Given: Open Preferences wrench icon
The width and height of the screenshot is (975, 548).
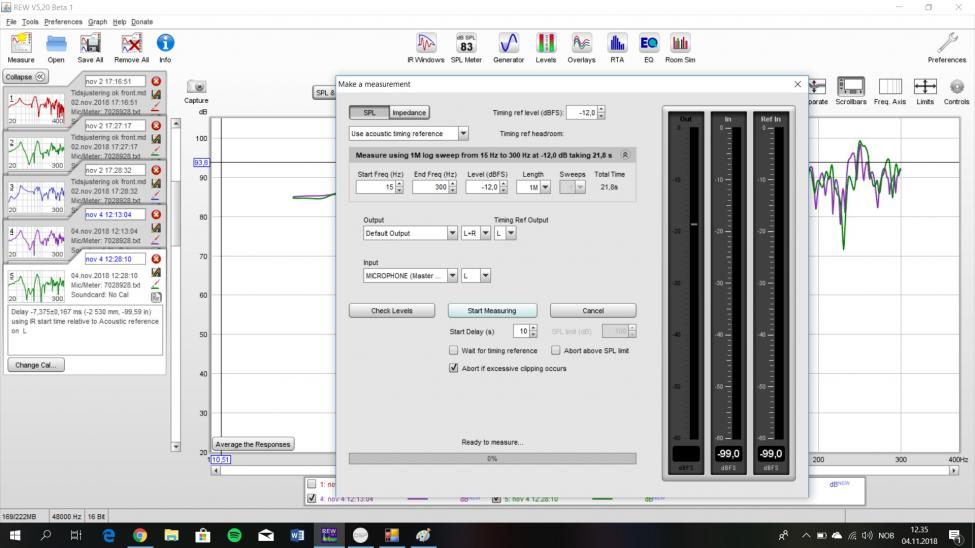Looking at the screenshot, I should point(946,45).
